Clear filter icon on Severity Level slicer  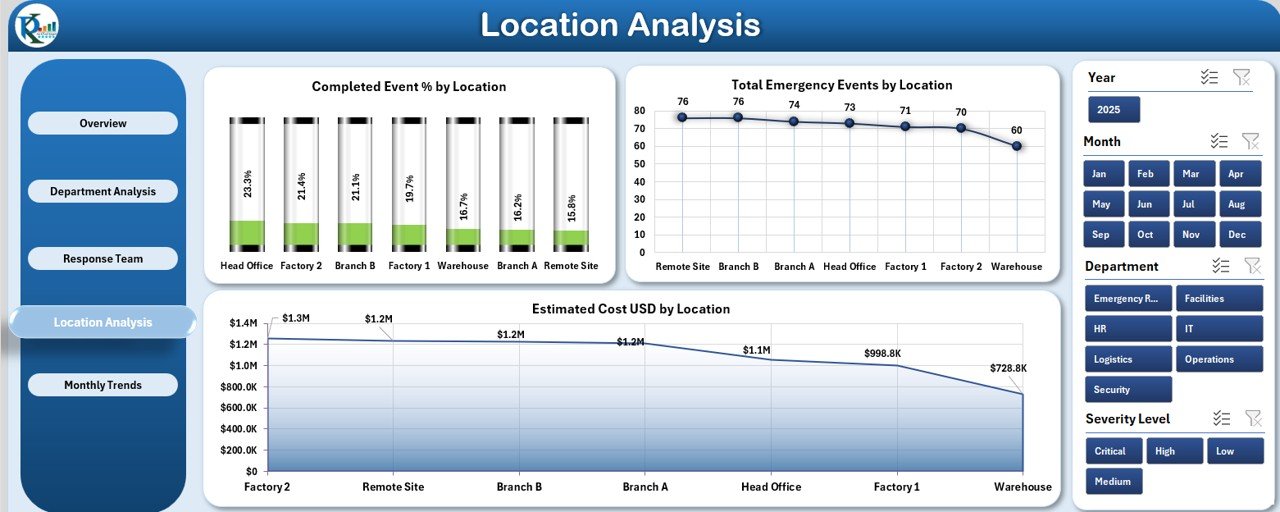tap(1252, 418)
